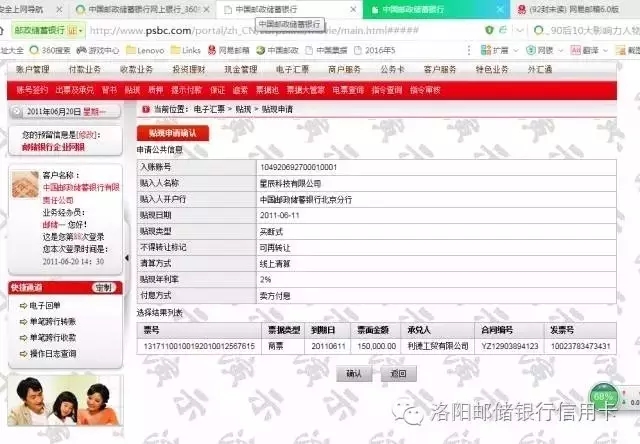Click the 翻译 translate toolbar icon

[x=576, y=50]
